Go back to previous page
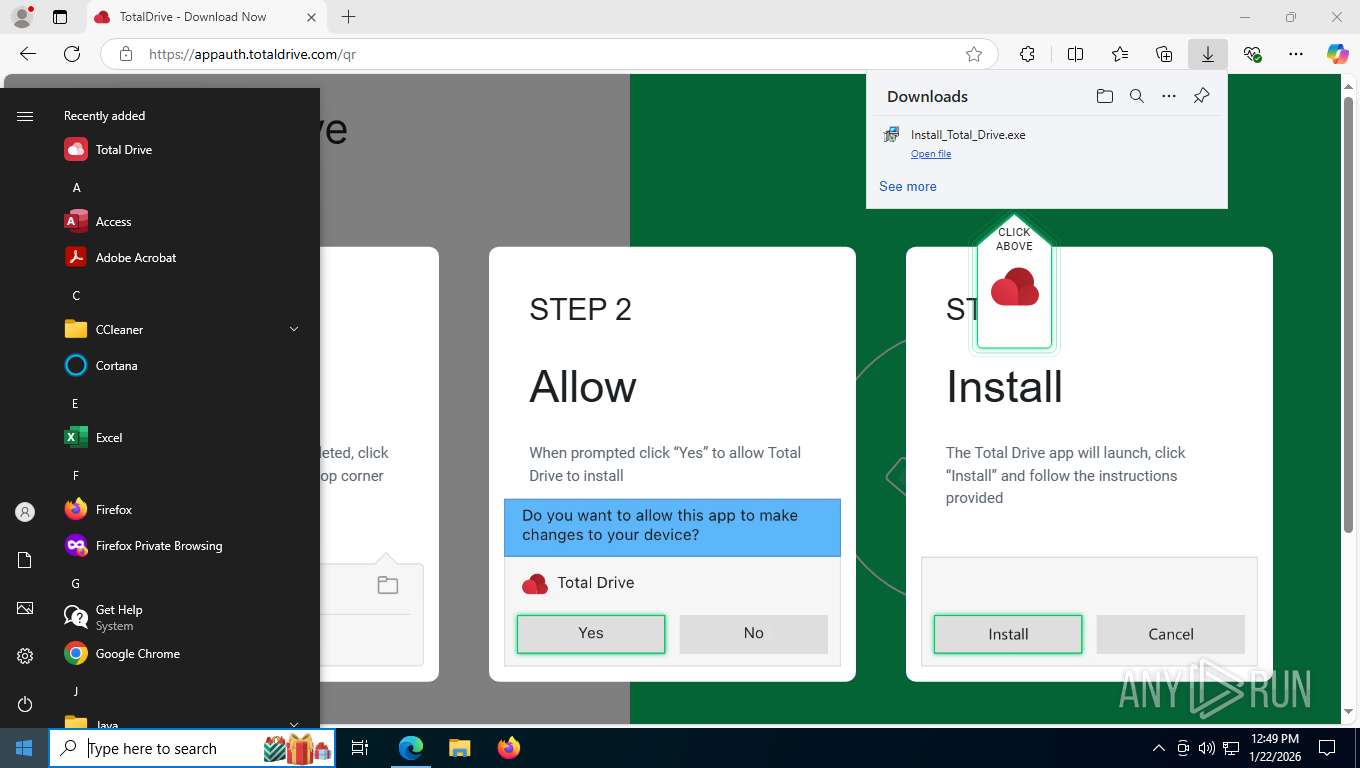Image resolution: width=1360 pixels, height=768 pixels. tap(28, 54)
